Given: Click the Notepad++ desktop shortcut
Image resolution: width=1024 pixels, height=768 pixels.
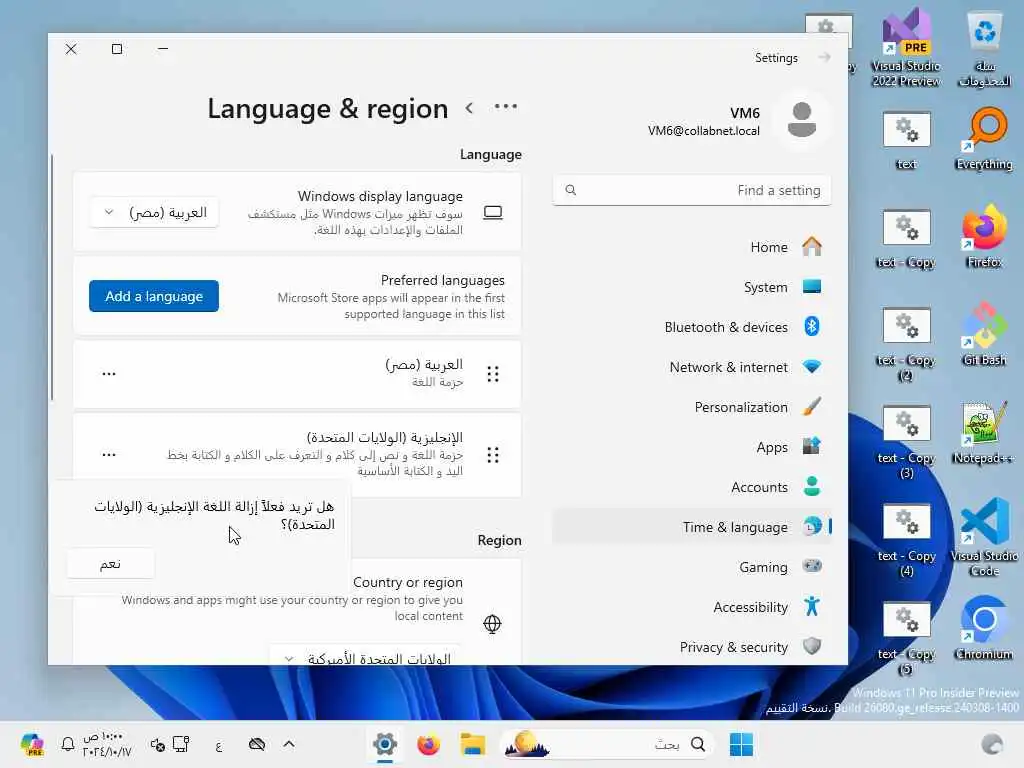Looking at the screenshot, I should [984, 432].
